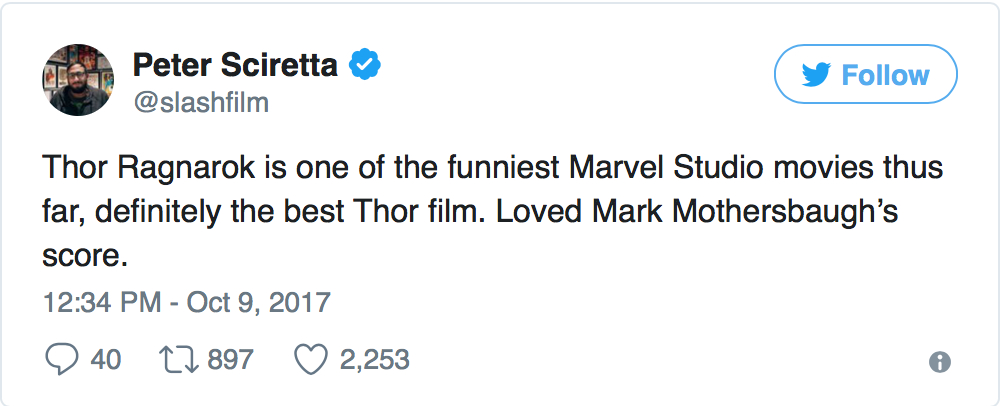Viewport: 1000px width, 406px height.
Task: Click the like count of 2,253
Action: pyautogui.click(x=375, y=359)
